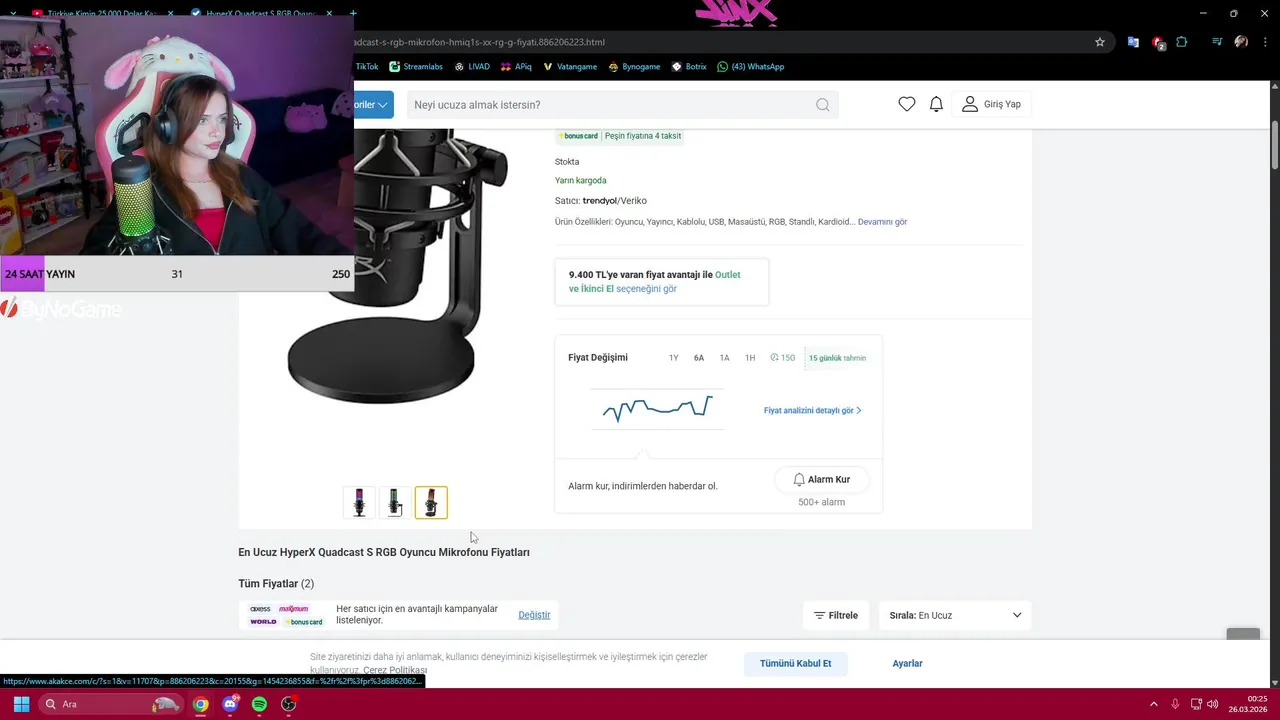Select the '15 günlük tahmin' tab
Viewport: 1280px width, 720px height.
[x=837, y=358]
